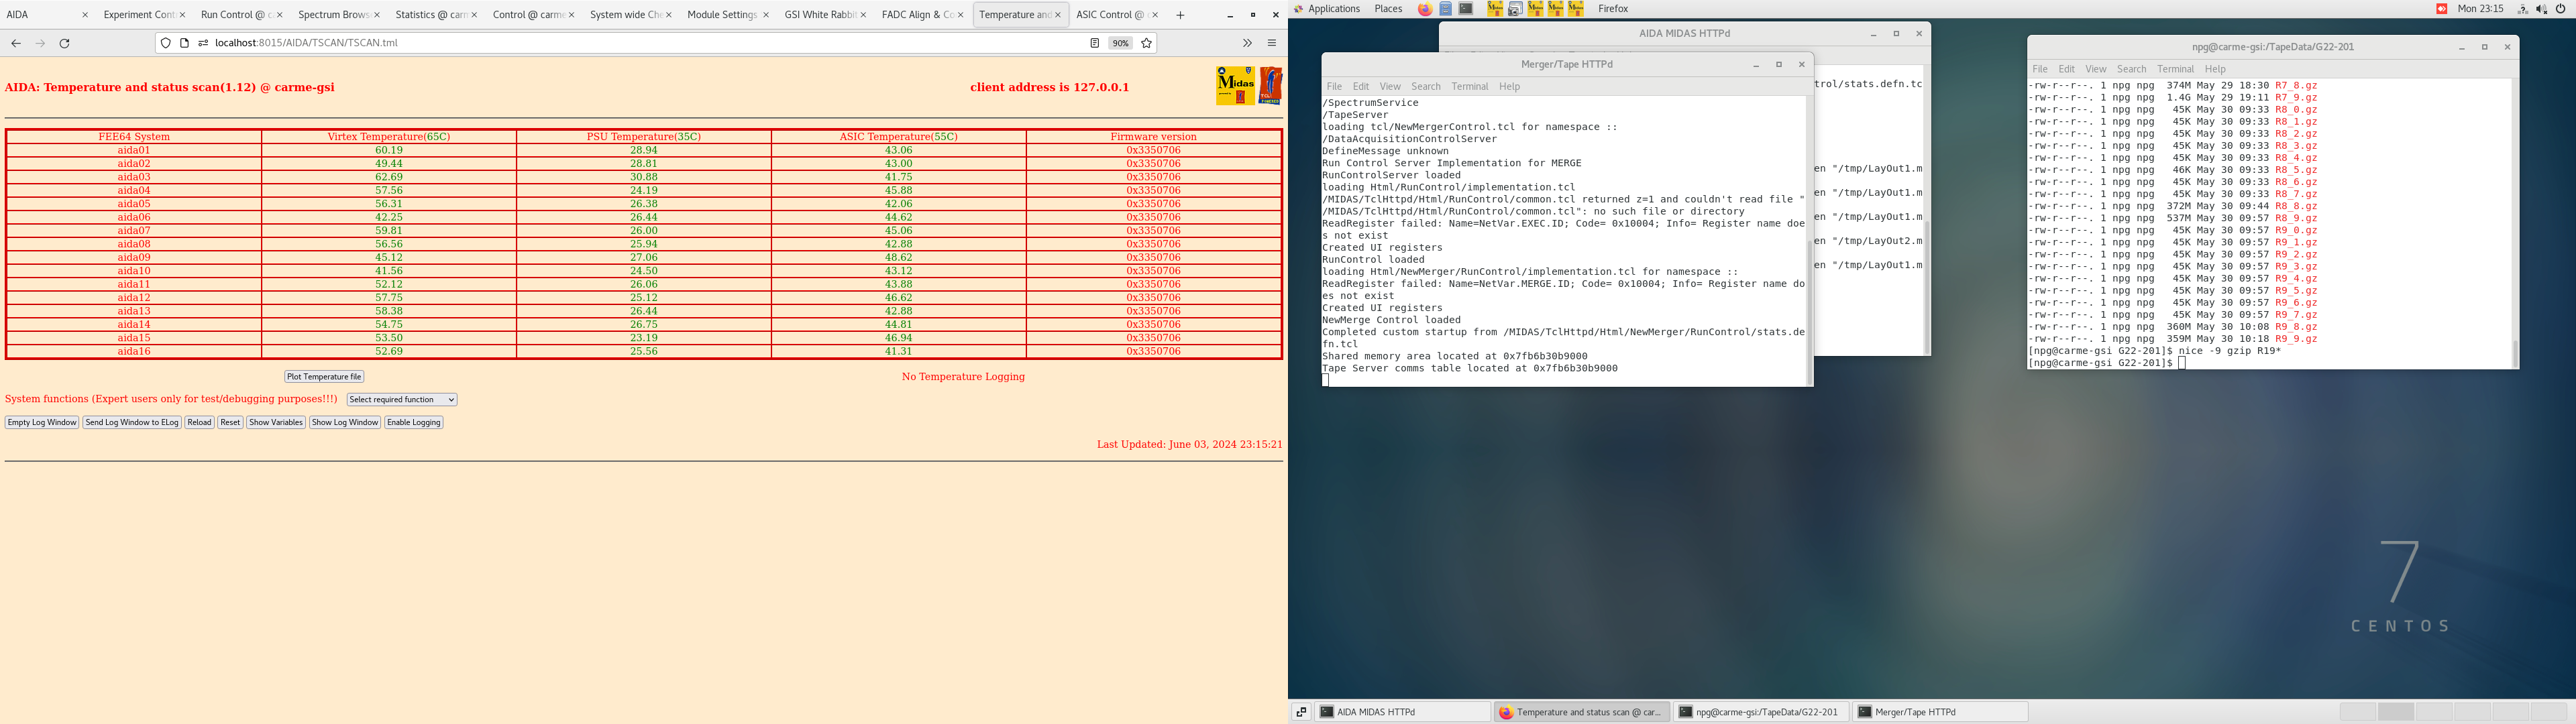2576x724 pixels.
Task: Click the URL address field
Action: [640, 43]
